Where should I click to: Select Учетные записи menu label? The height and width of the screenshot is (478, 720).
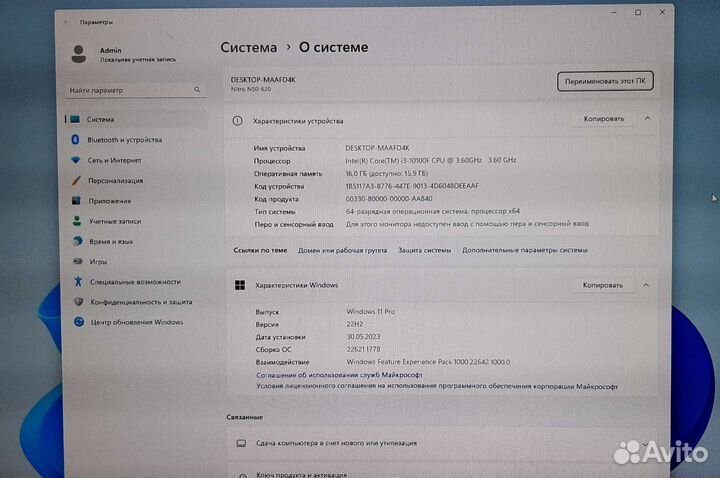[x=115, y=221]
